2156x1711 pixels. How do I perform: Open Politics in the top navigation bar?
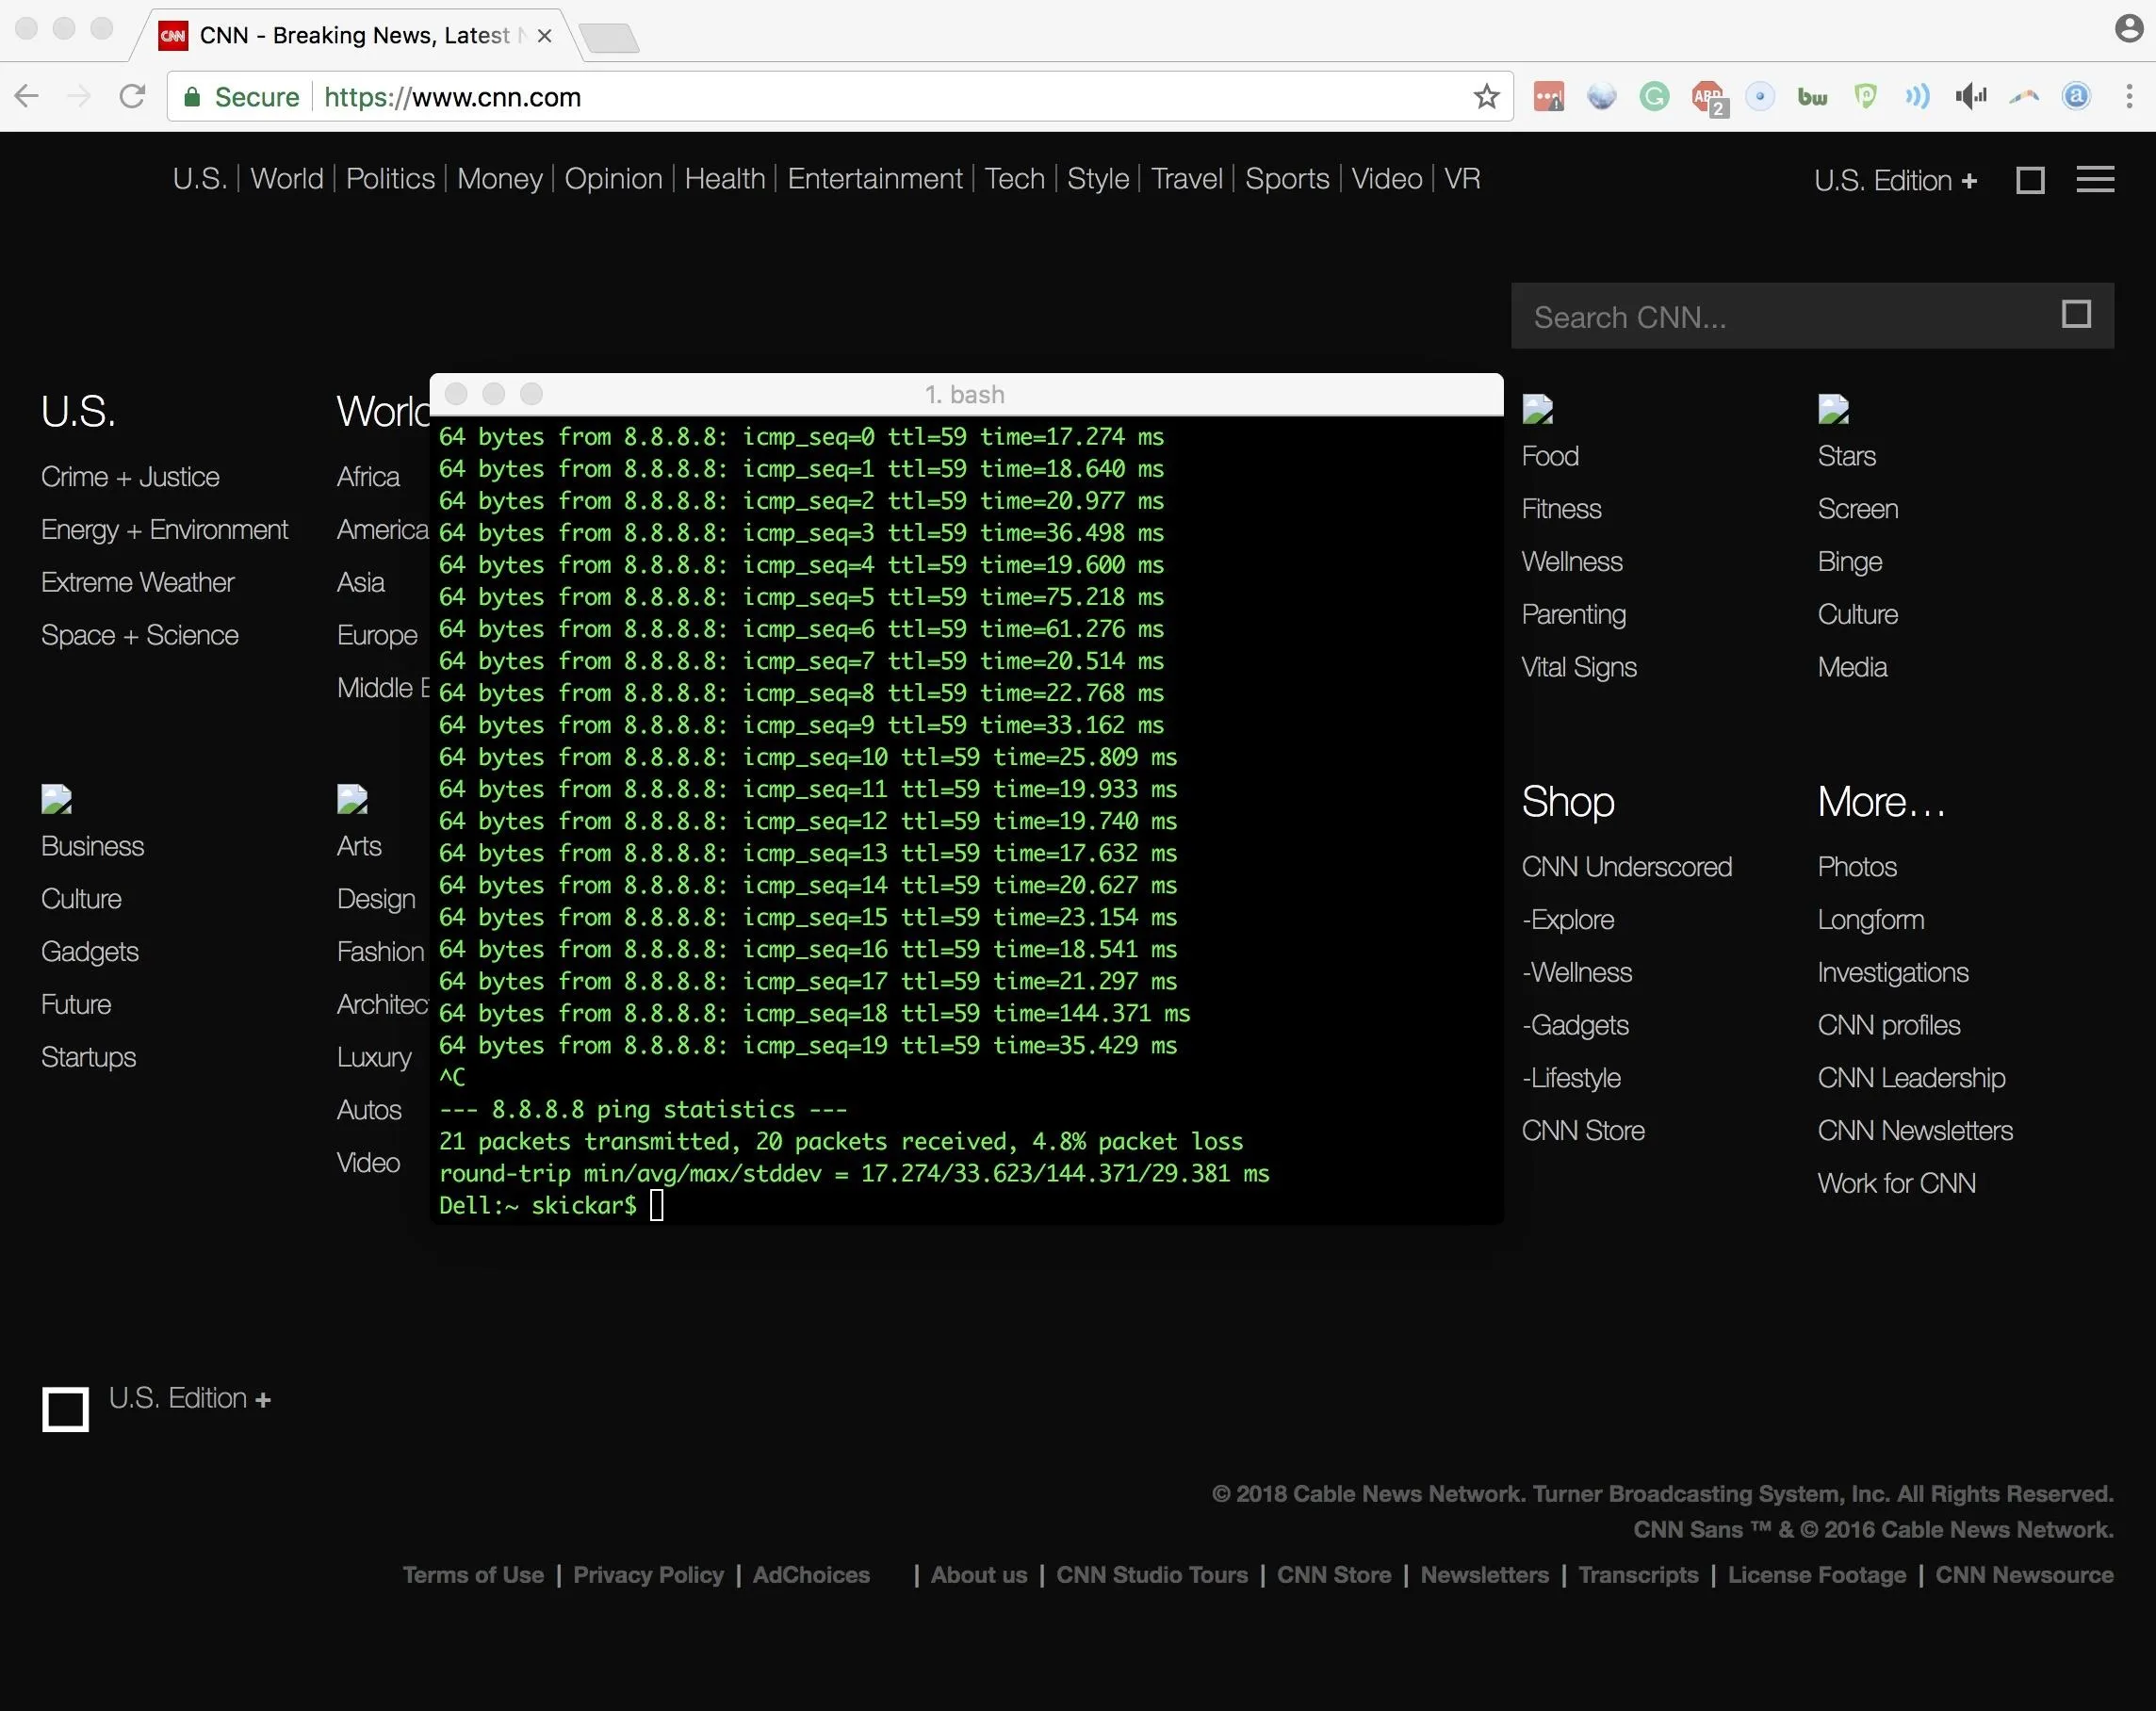coord(390,178)
